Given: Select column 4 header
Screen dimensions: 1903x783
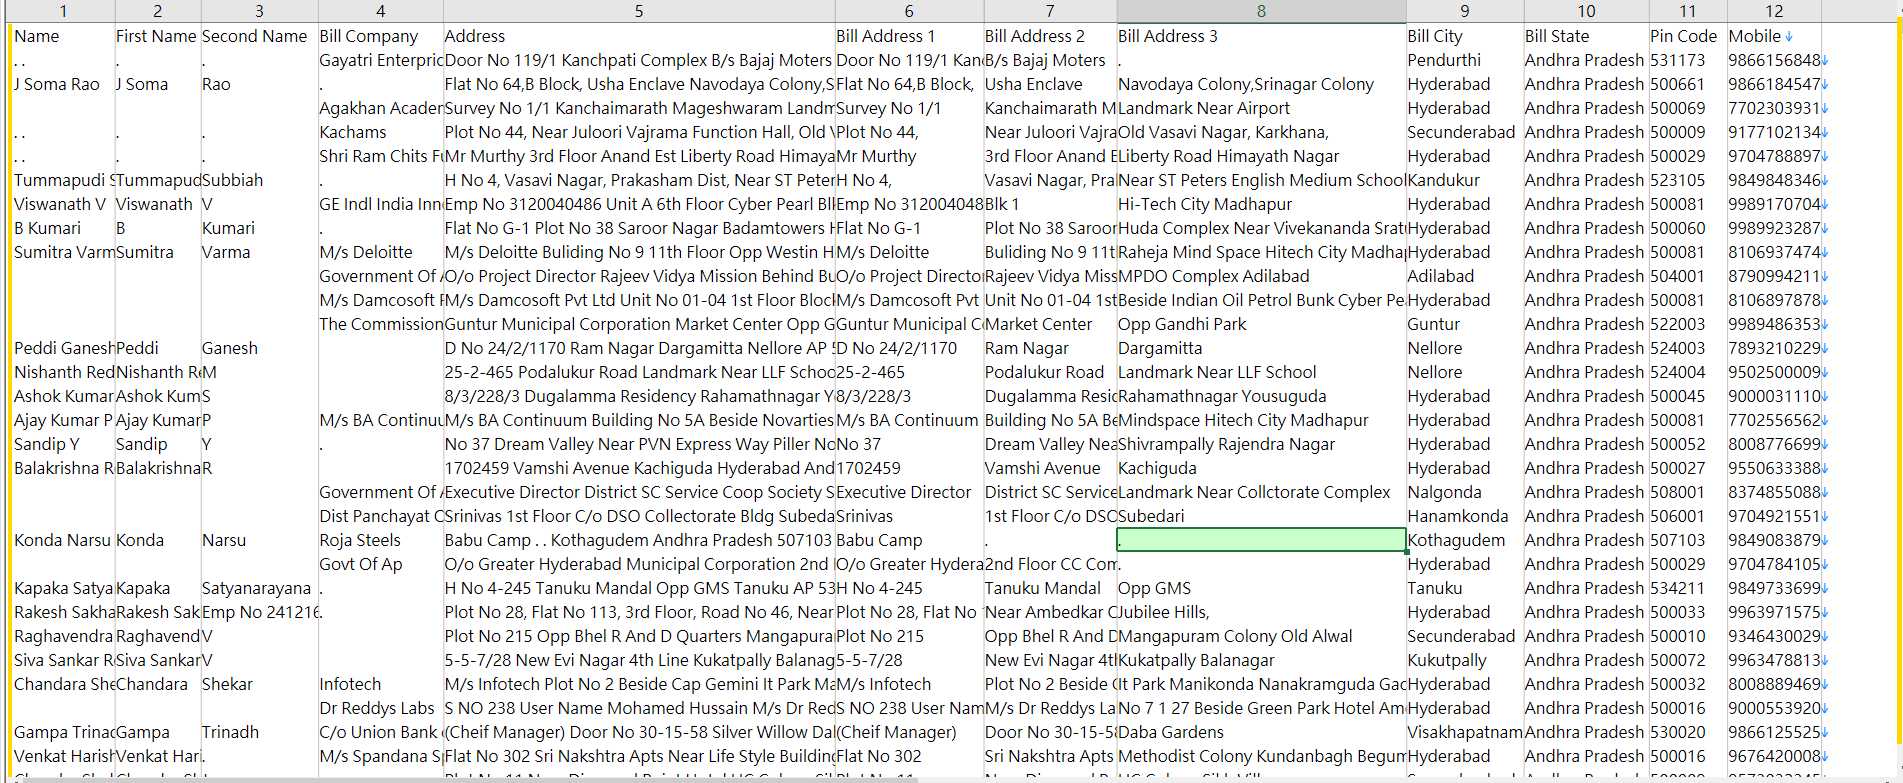Looking at the screenshot, I should click(380, 12).
